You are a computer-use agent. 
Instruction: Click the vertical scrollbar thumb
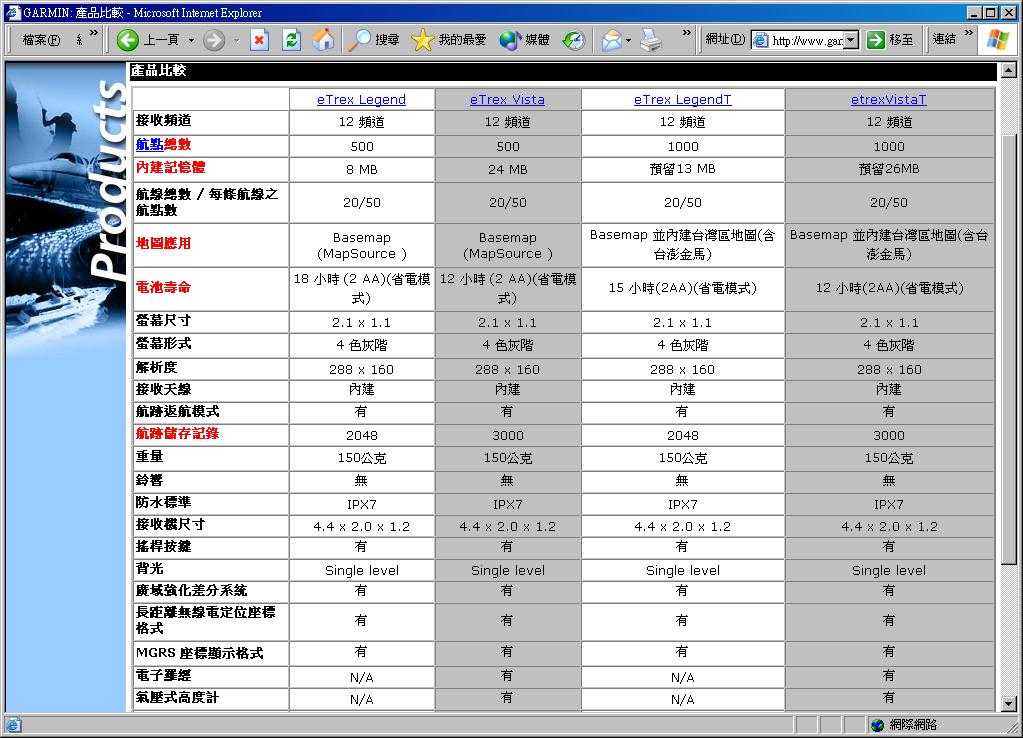coord(1009,349)
